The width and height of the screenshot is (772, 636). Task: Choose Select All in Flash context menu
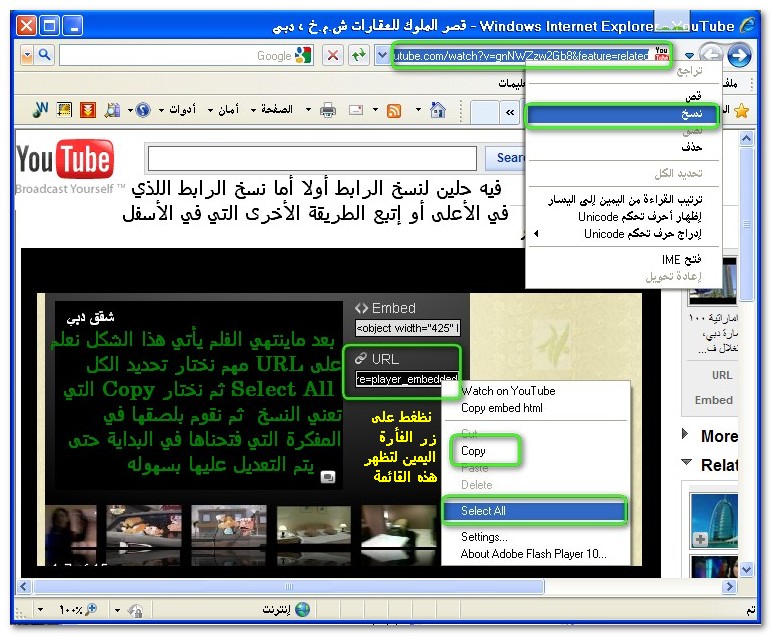(x=535, y=511)
